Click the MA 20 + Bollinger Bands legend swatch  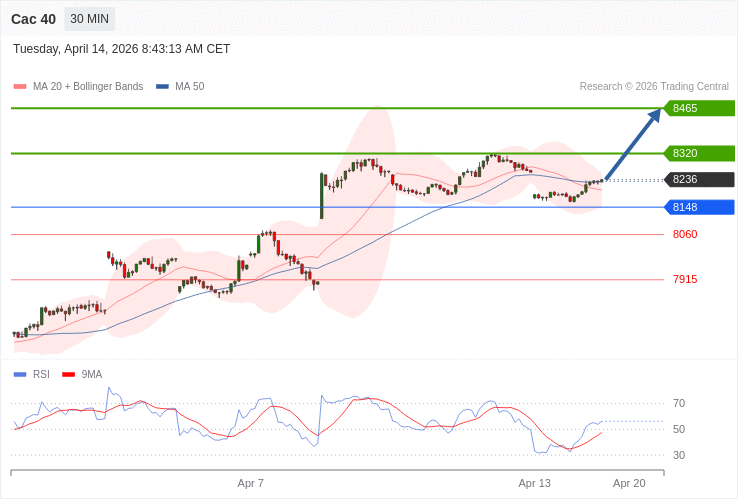click(x=20, y=87)
